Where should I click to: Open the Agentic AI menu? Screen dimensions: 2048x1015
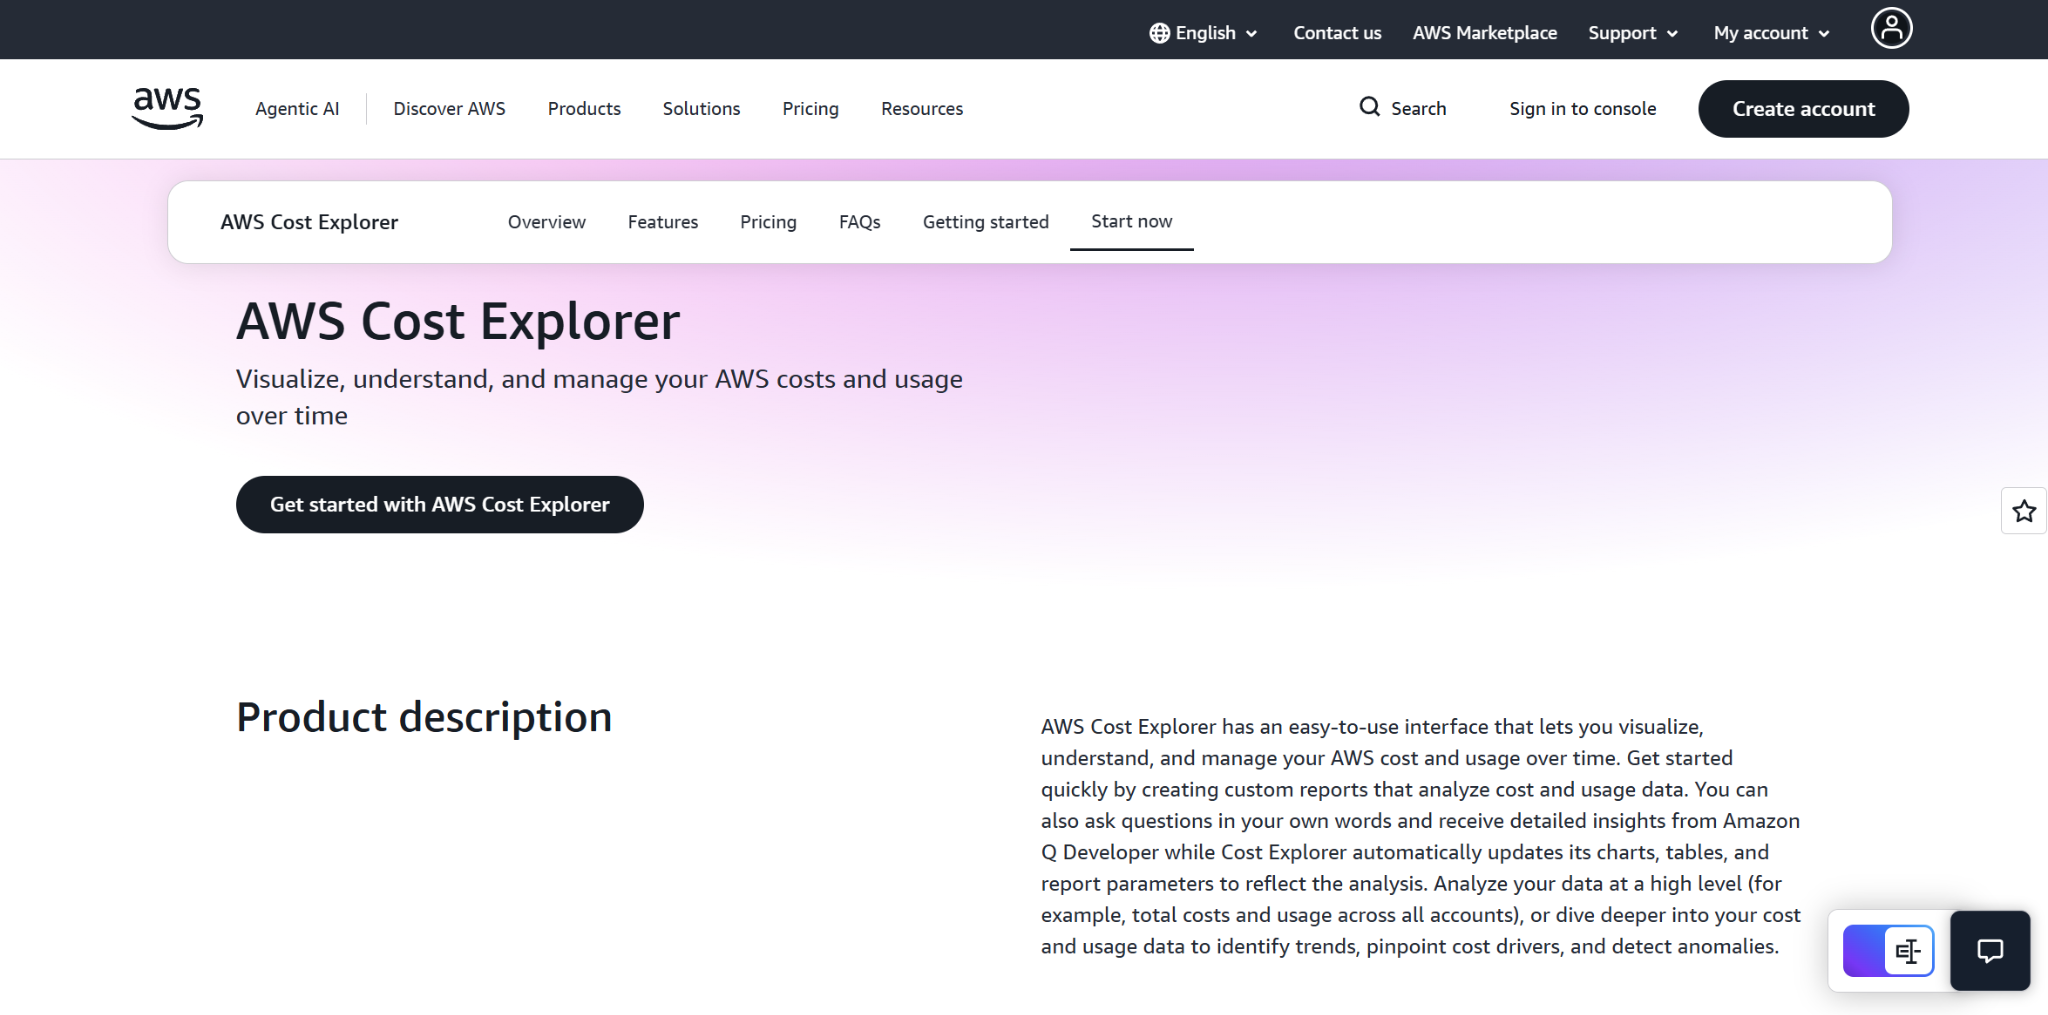(297, 108)
